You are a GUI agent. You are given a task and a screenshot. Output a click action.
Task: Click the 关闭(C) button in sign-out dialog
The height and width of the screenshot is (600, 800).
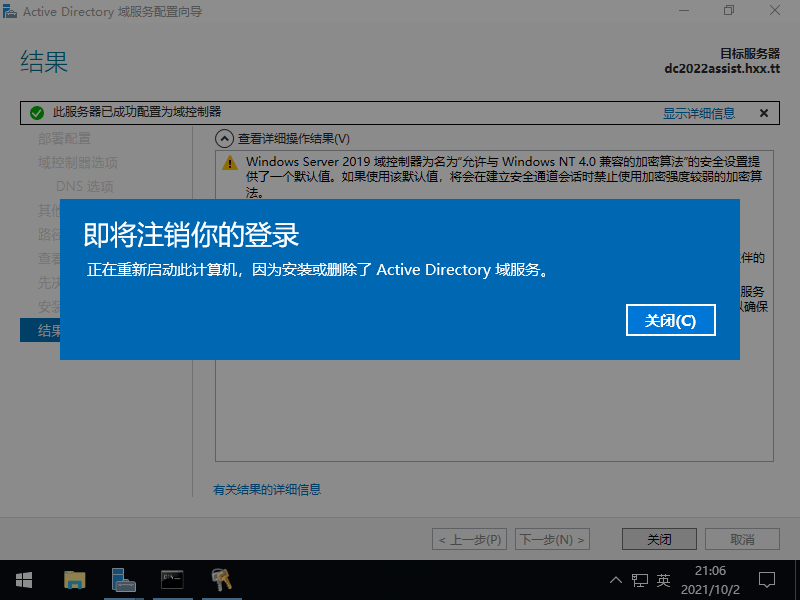pos(670,320)
